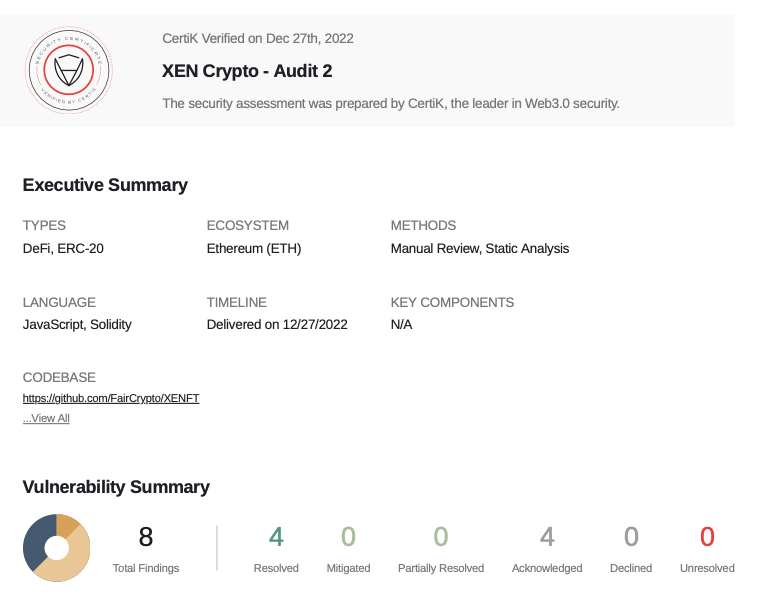Screen dimensions: 766x602
Task: Click the Mitigated findings count
Action: pos(348,537)
